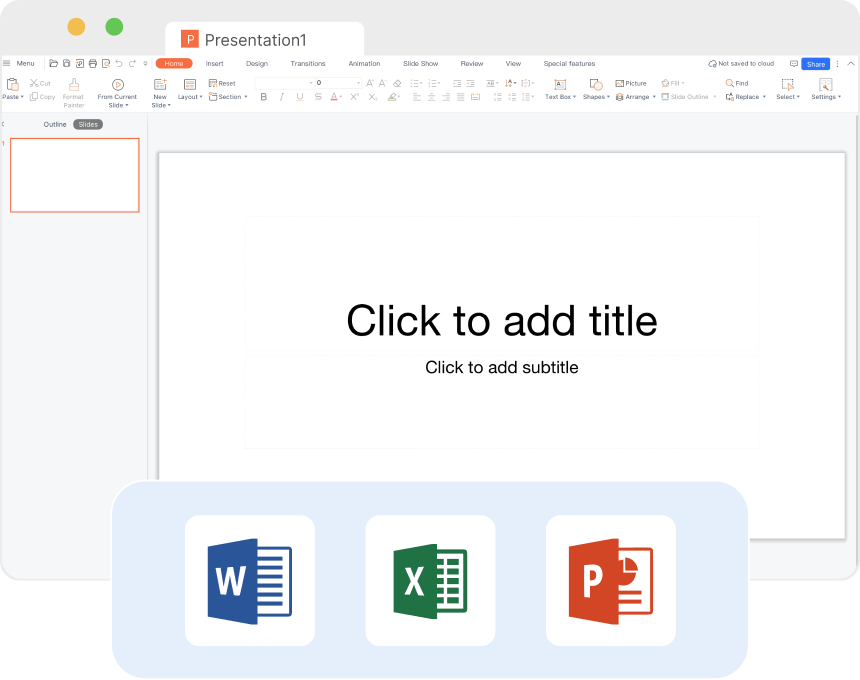The height and width of the screenshot is (680, 860).
Task: Open the Slide Show tab
Action: pyautogui.click(x=421, y=64)
